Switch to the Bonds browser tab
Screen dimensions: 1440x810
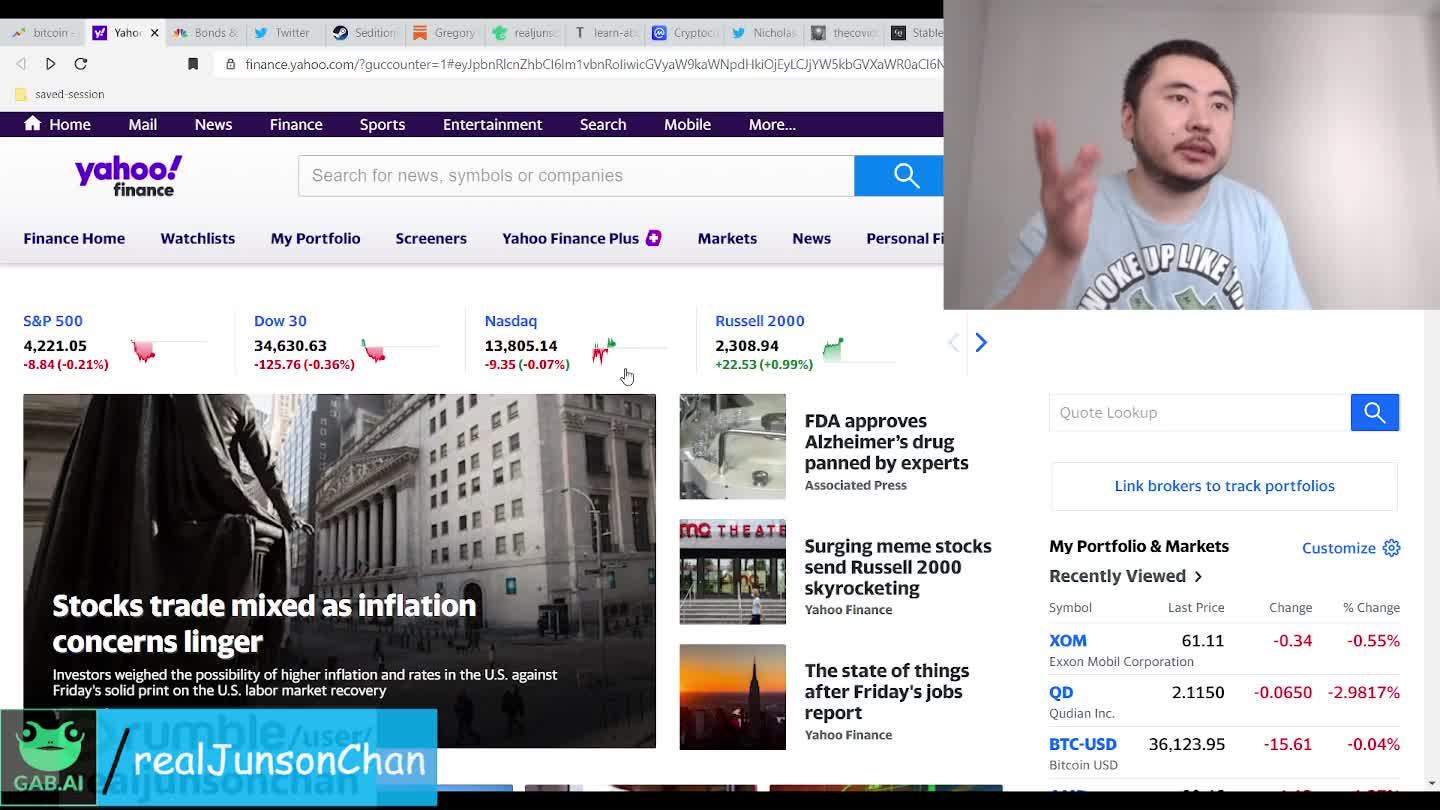click(207, 33)
